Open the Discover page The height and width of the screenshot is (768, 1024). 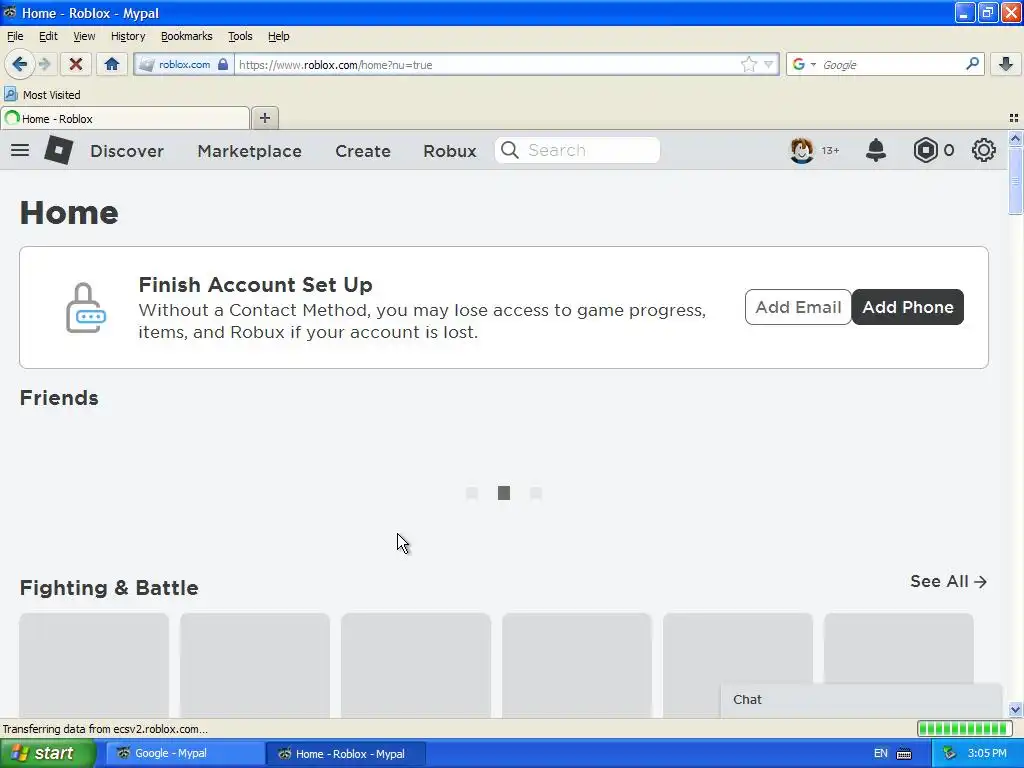(x=127, y=151)
